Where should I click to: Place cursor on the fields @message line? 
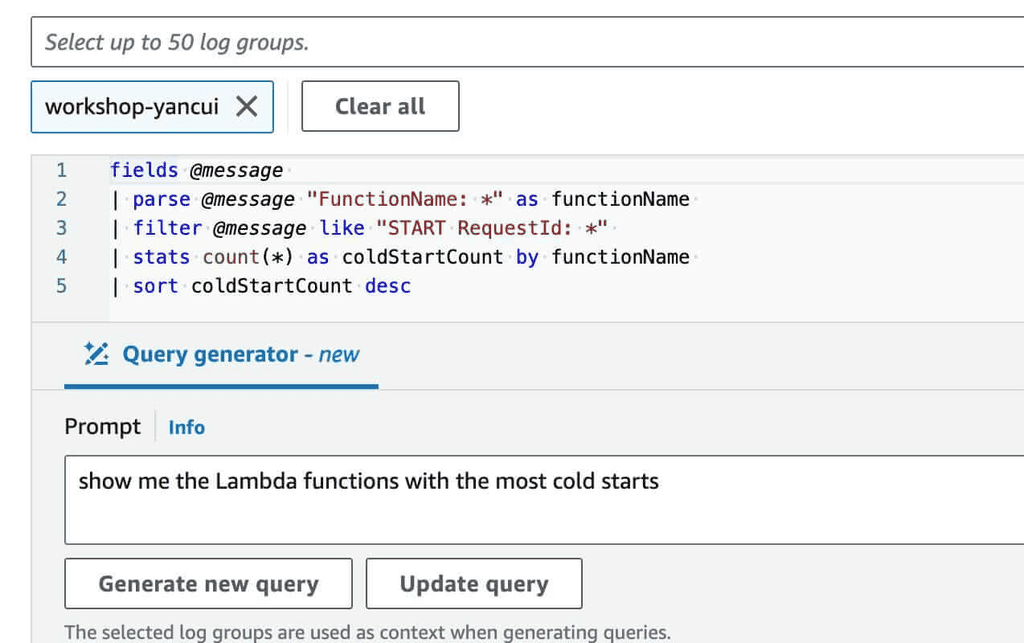pos(196,170)
